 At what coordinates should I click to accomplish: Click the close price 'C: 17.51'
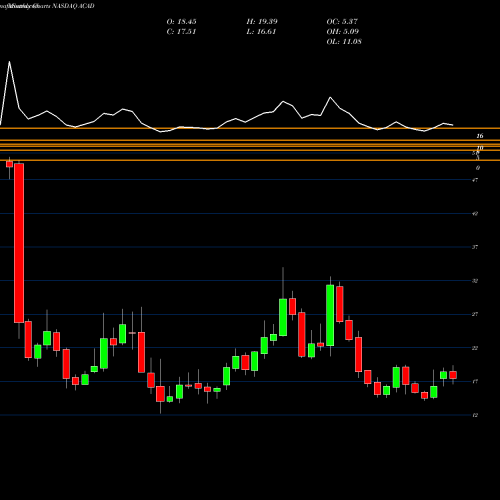pyautogui.click(x=181, y=32)
